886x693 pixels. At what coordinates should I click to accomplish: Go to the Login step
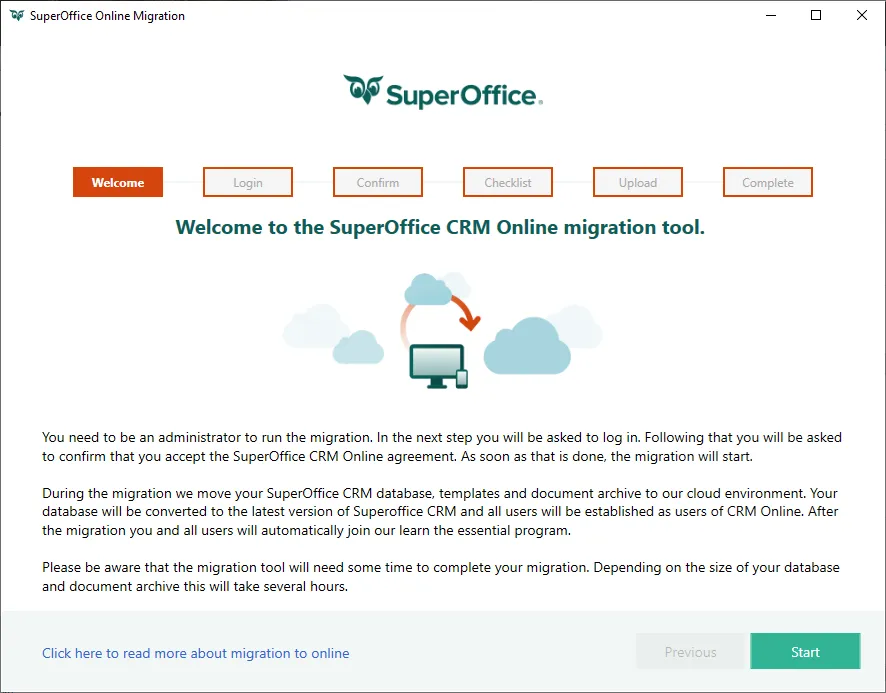[248, 183]
